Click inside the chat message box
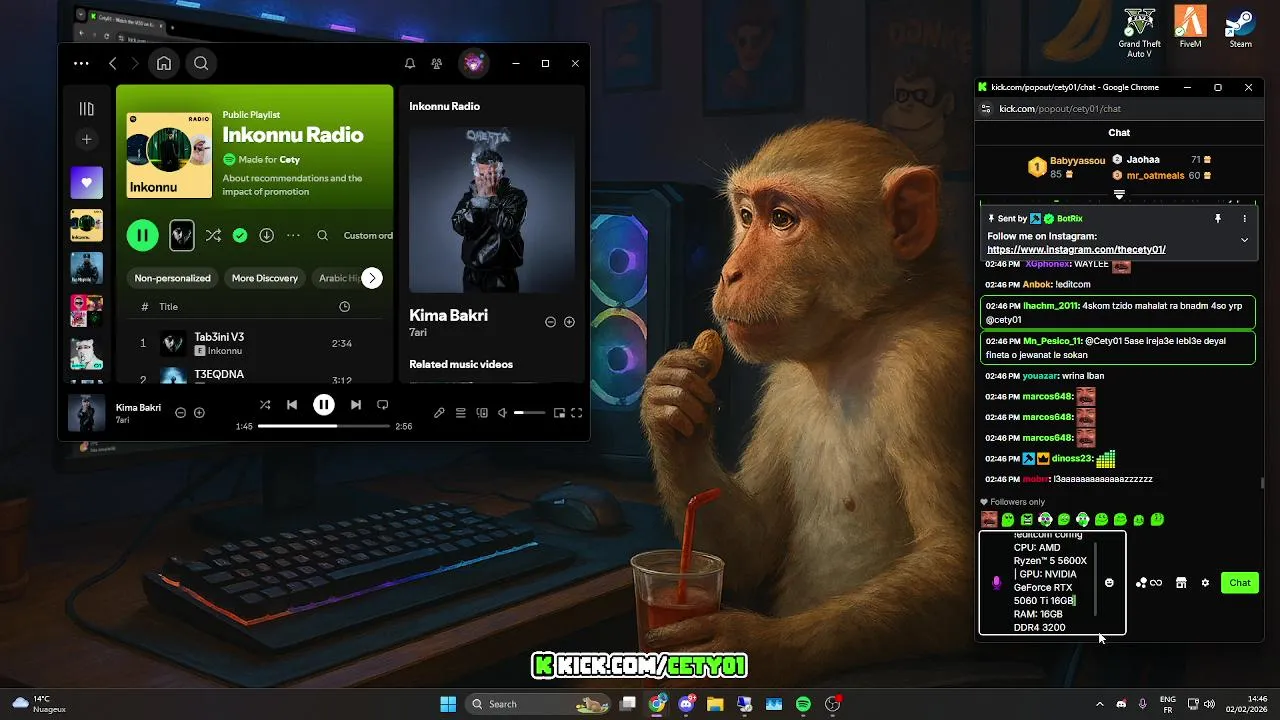This screenshot has height=720, width=1280. (x=1052, y=583)
